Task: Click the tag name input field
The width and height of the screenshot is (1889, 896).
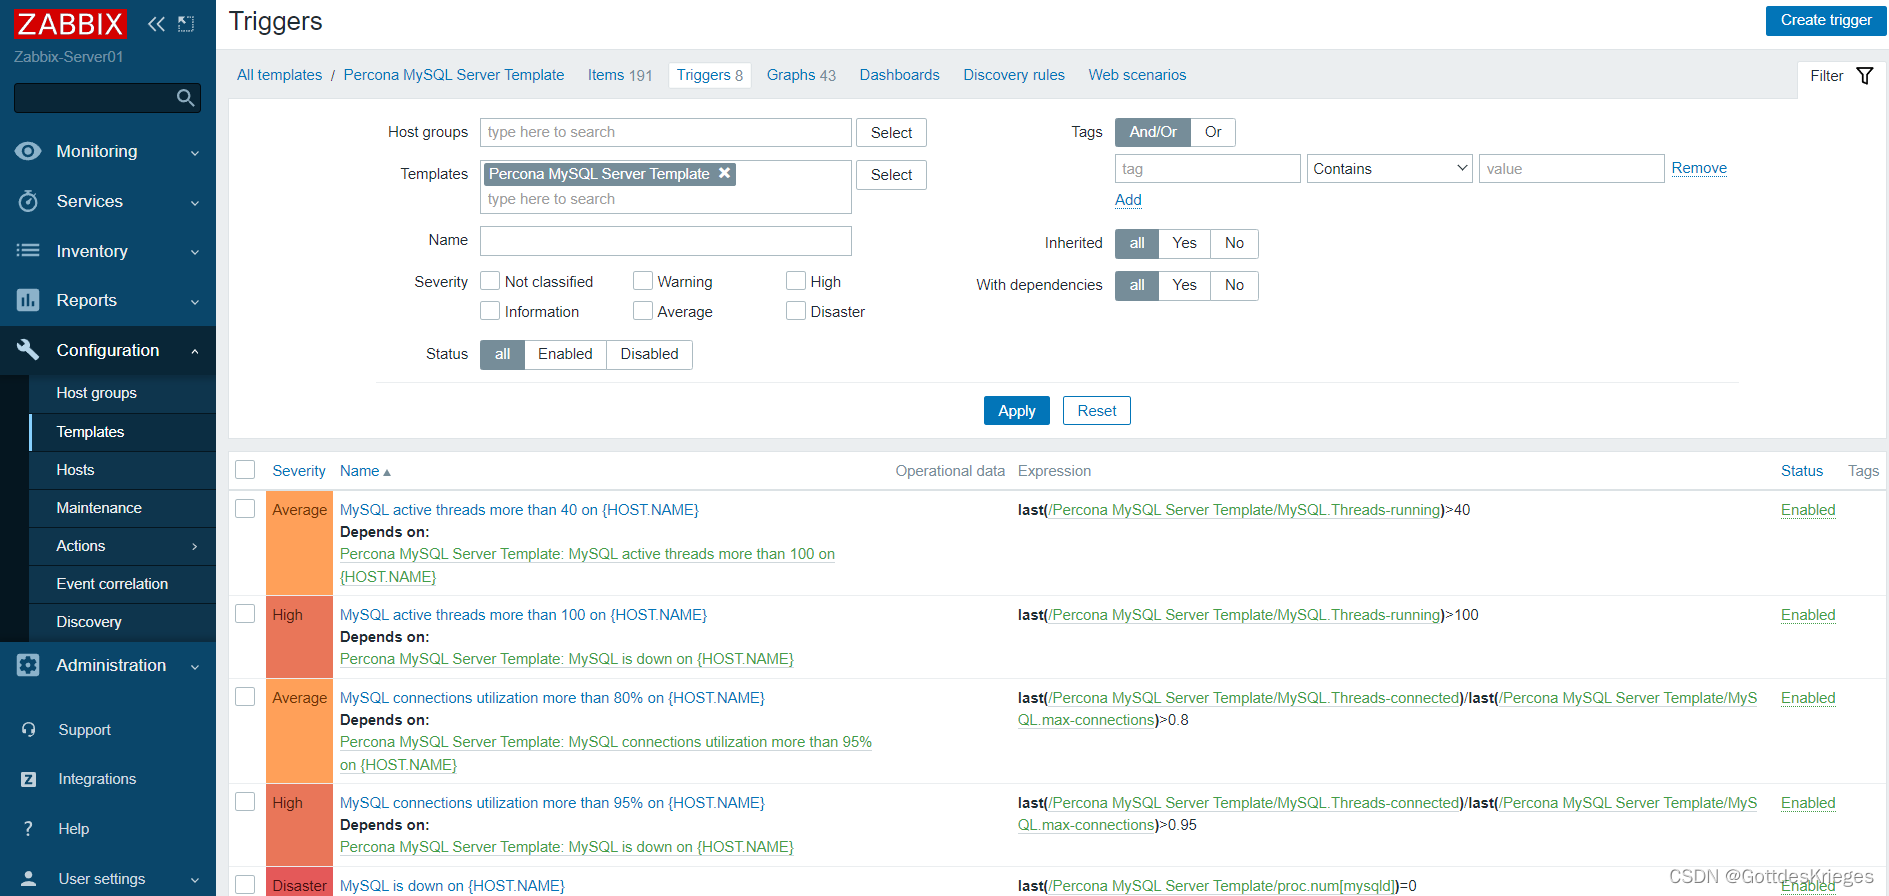Action: coord(1207,168)
